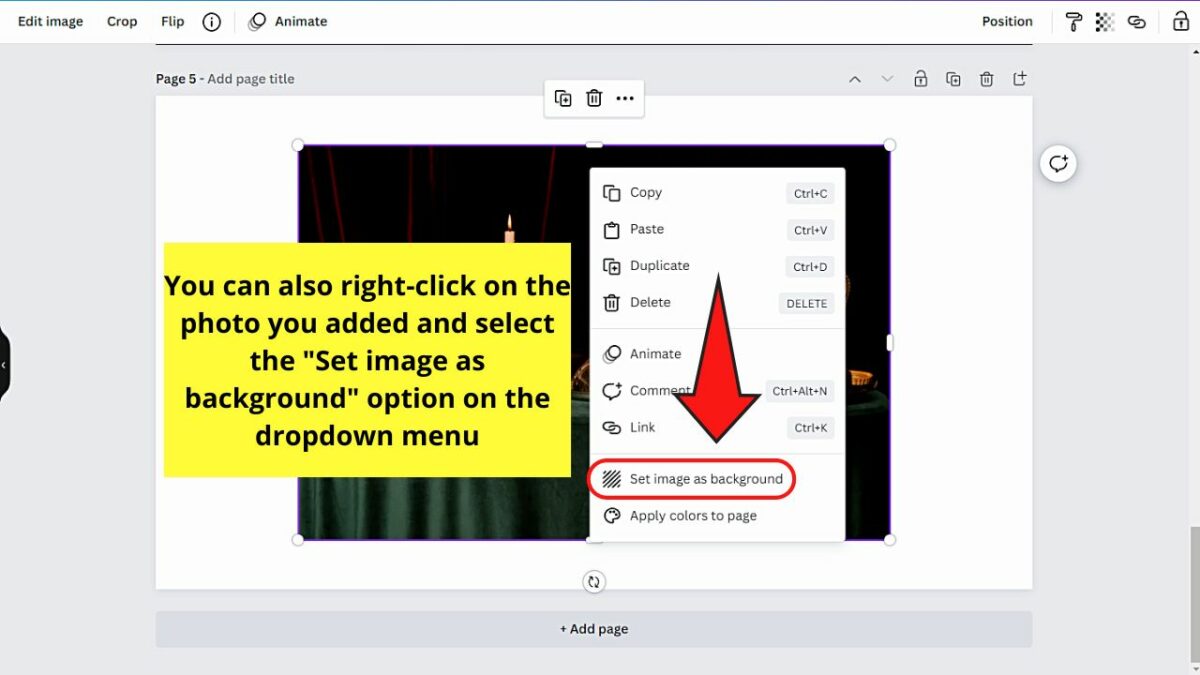The image size is (1200, 675).
Task: Choose Copy from the context menu
Action: [717, 193]
